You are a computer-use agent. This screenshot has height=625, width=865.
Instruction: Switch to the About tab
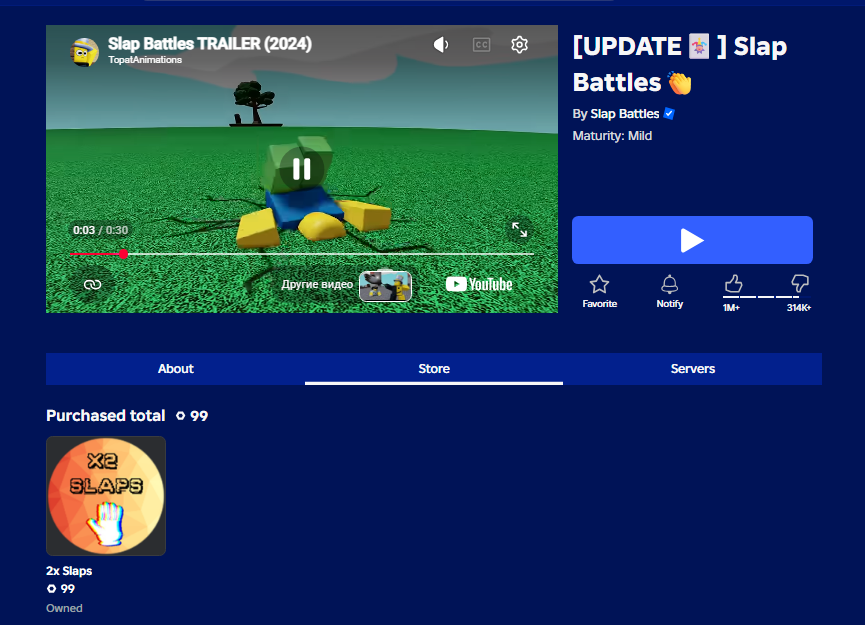click(175, 368)
